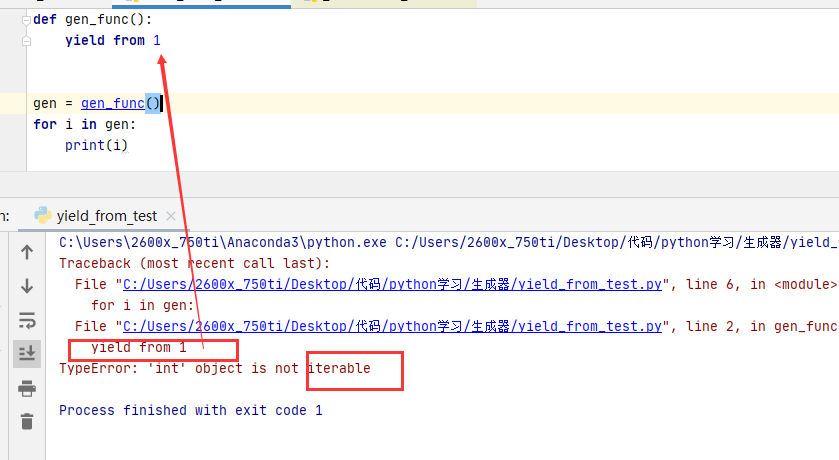The image size is (839, 460).
Task: Click the 'def gen_func():' line
Action: click(93, 20)
